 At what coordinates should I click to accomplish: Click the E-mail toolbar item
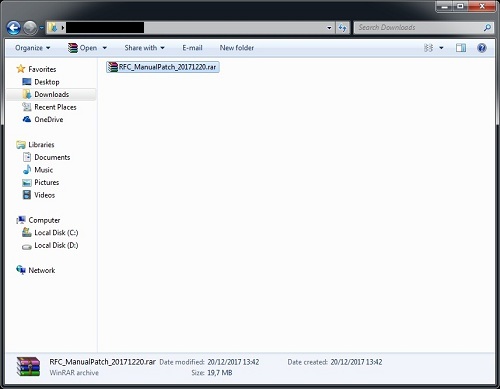point(192,48)
